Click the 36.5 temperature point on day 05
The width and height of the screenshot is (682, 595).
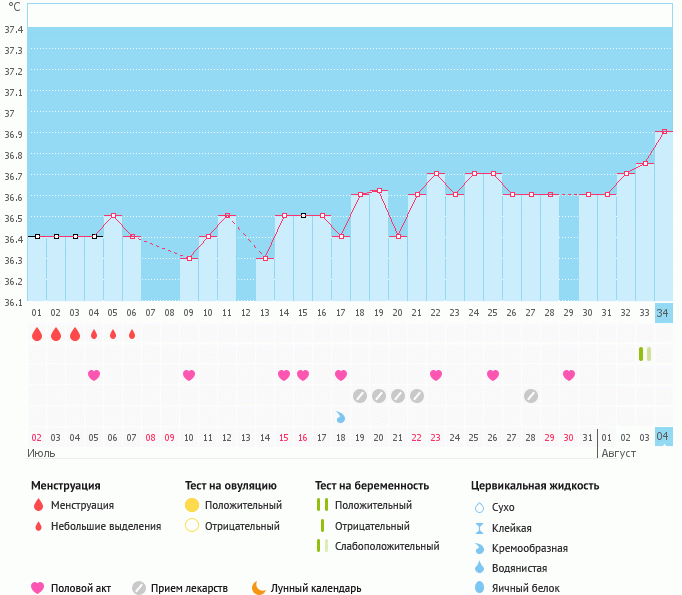point(113,216)
